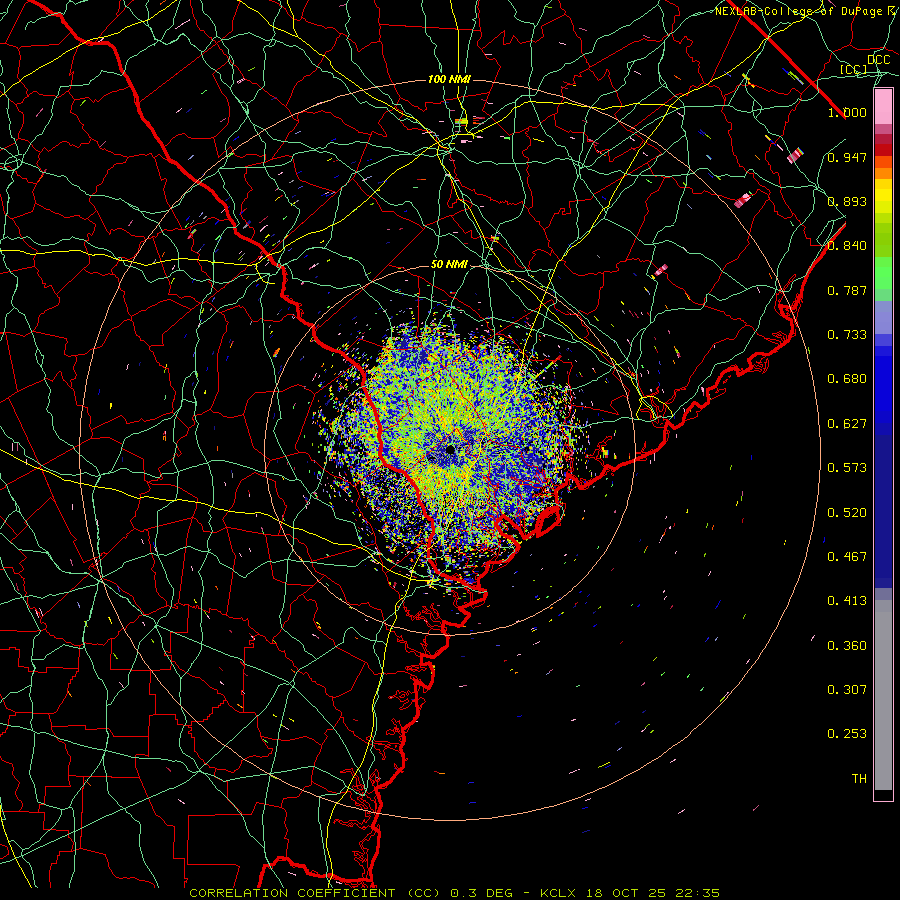Screen dimensions: 900x900
Task: Click the 0.627 scale value
Action: 847,424
